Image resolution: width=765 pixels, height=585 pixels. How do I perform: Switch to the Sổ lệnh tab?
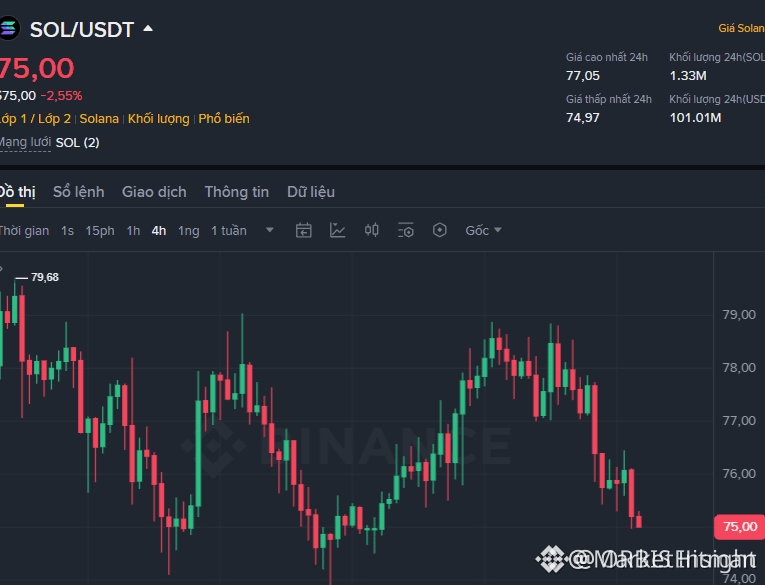coord(79,192)
